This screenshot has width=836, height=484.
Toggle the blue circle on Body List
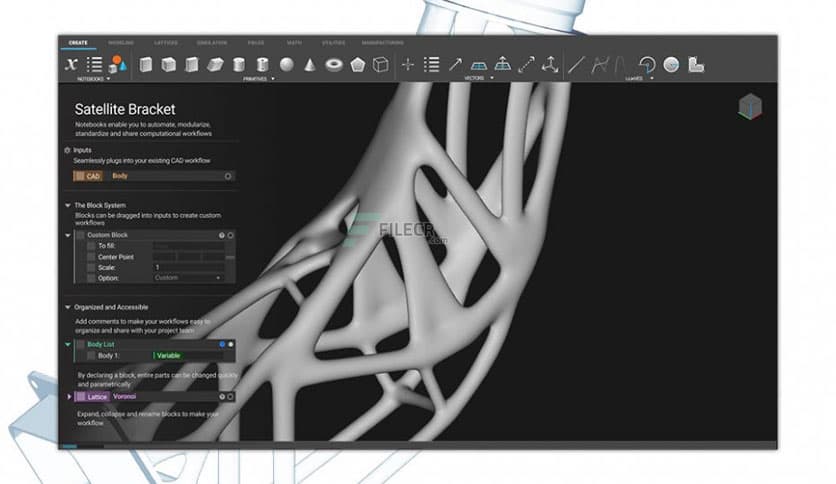[x=222, y=344]
